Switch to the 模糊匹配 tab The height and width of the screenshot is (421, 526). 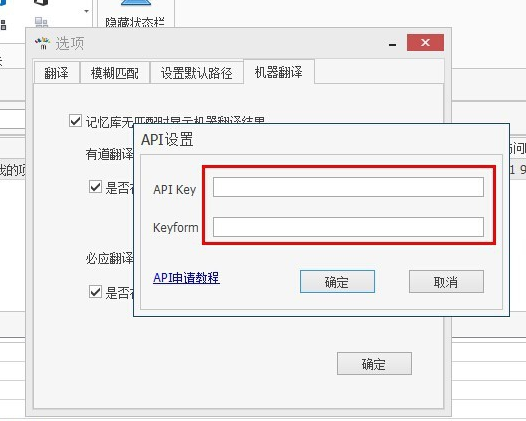tap(115, 73)
